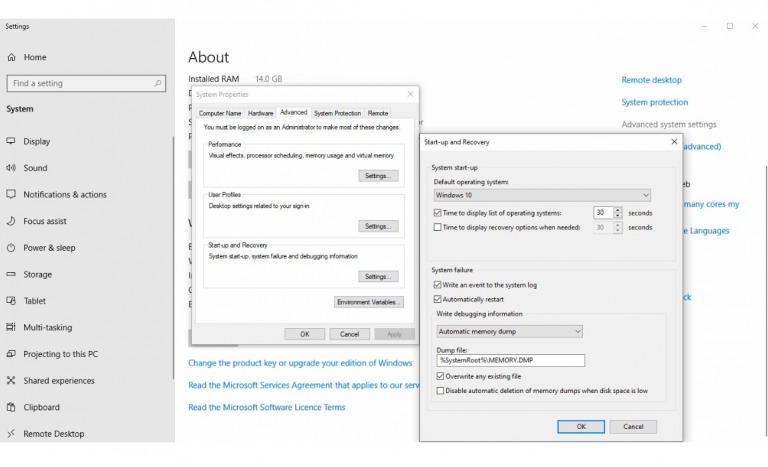Screen dimensions: 768x467
Task: Enable Time to display recovery options checkbox
Action: tap(438, 227)
